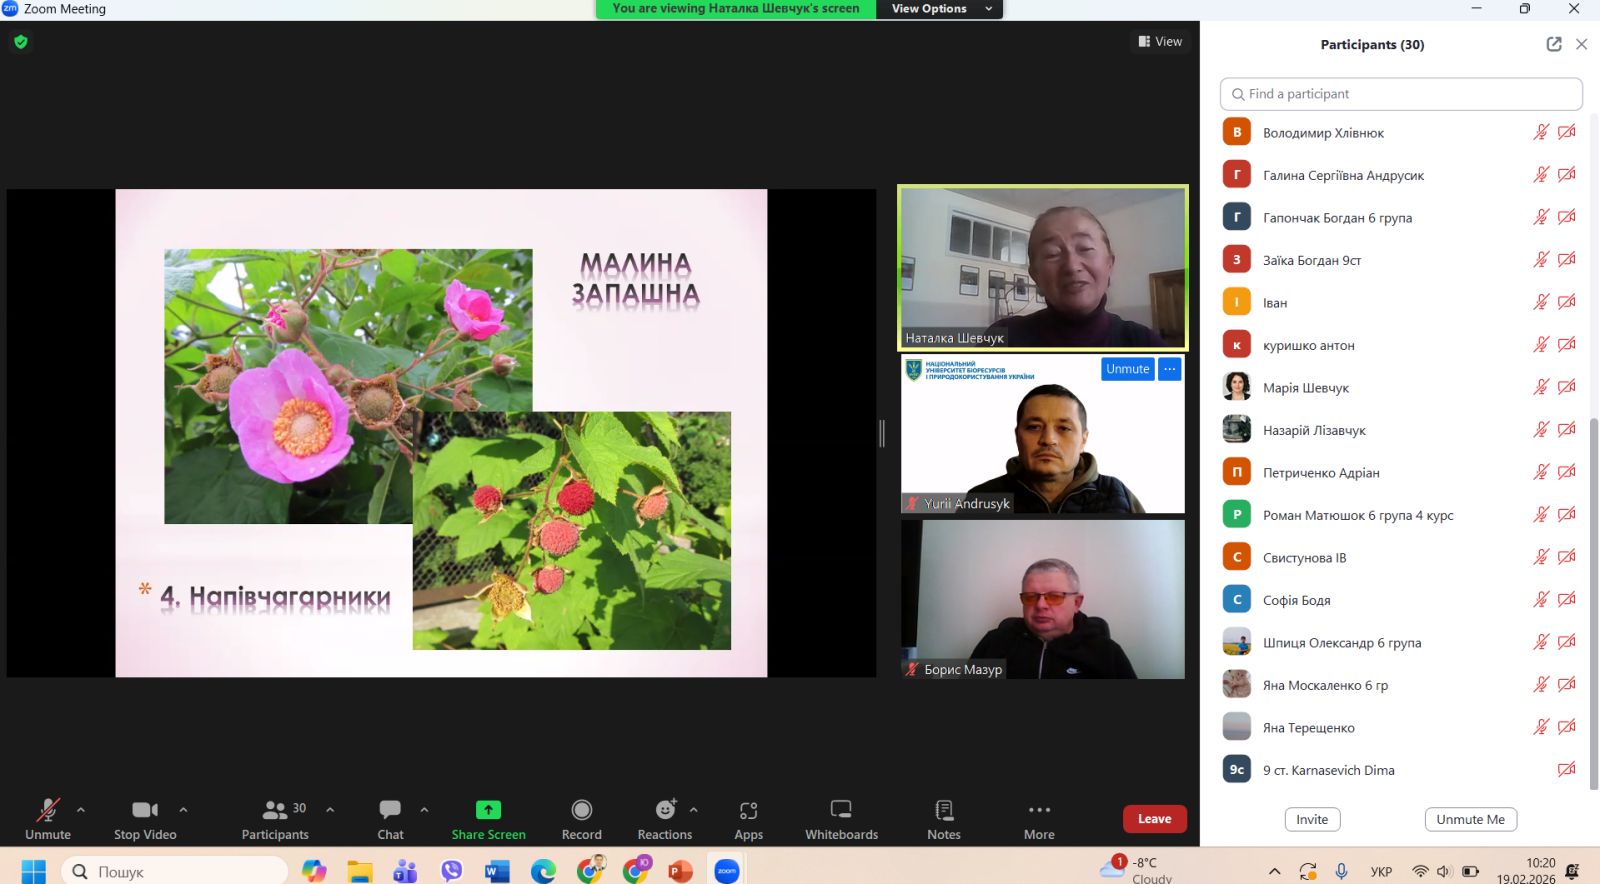1600x884 pixels.
Task: Open the three-dot menu on Yurii Andrusyk's video
Action: tap(1170, 369)
